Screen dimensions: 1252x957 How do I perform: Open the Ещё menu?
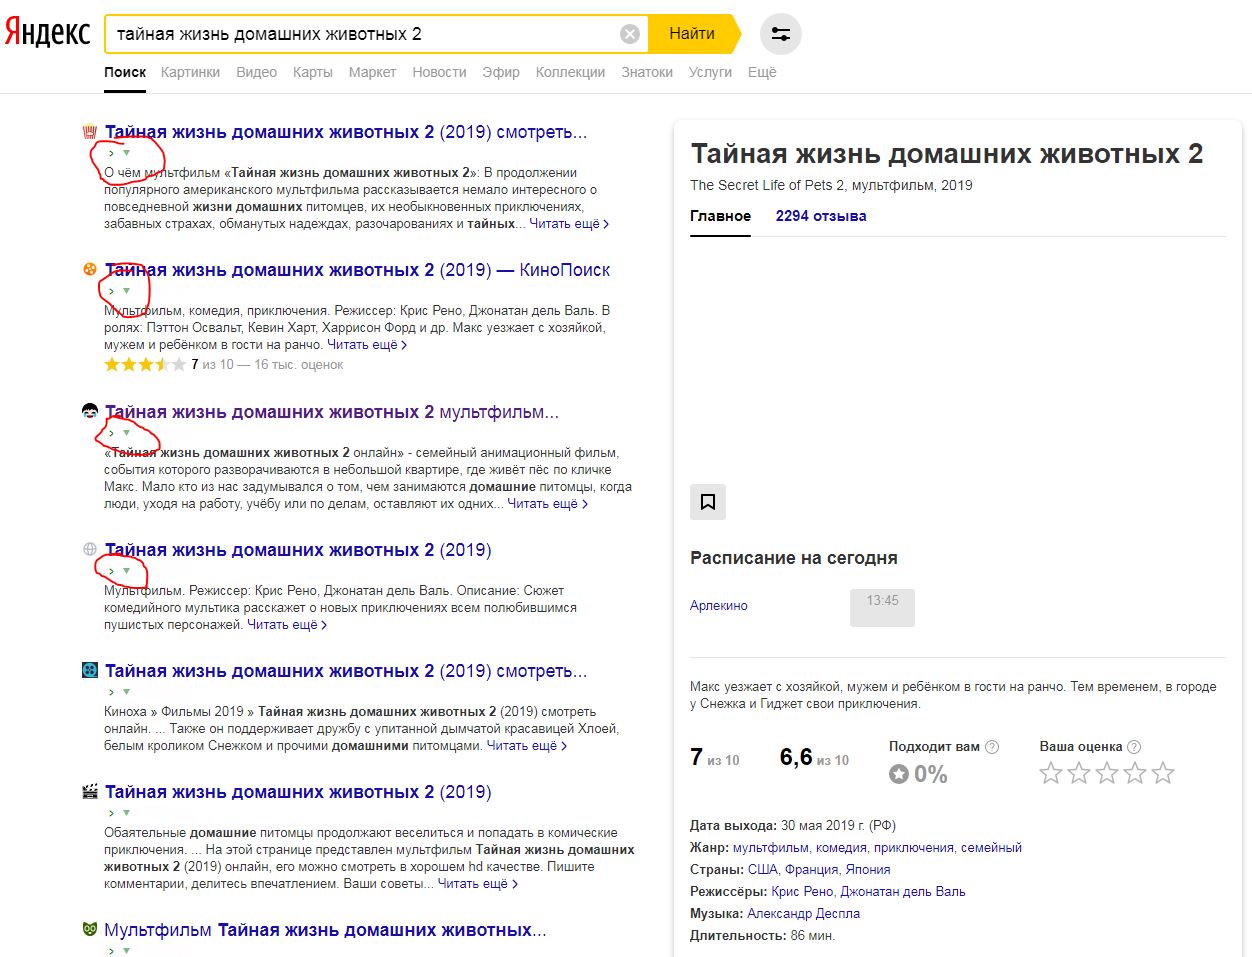coord(762,72)
